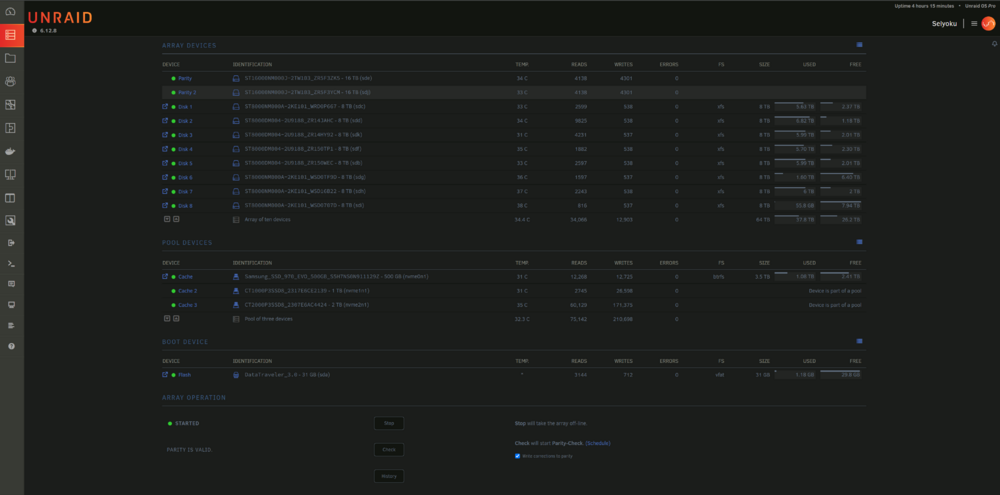Open the Main array icon in sidebar
The width and height of the screenshot is (1000, 495).
[x=10, y=34]
